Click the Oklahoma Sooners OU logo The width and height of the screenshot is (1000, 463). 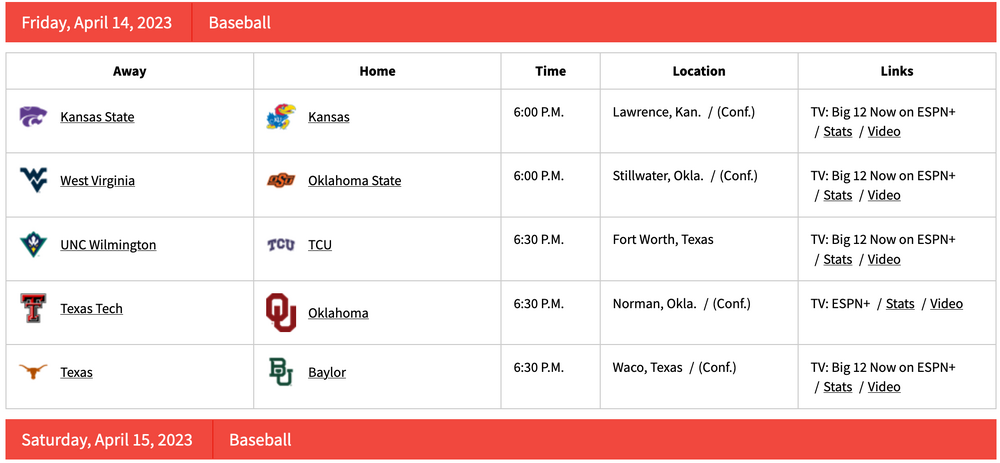pyautogui.click(x=281, y=313)
